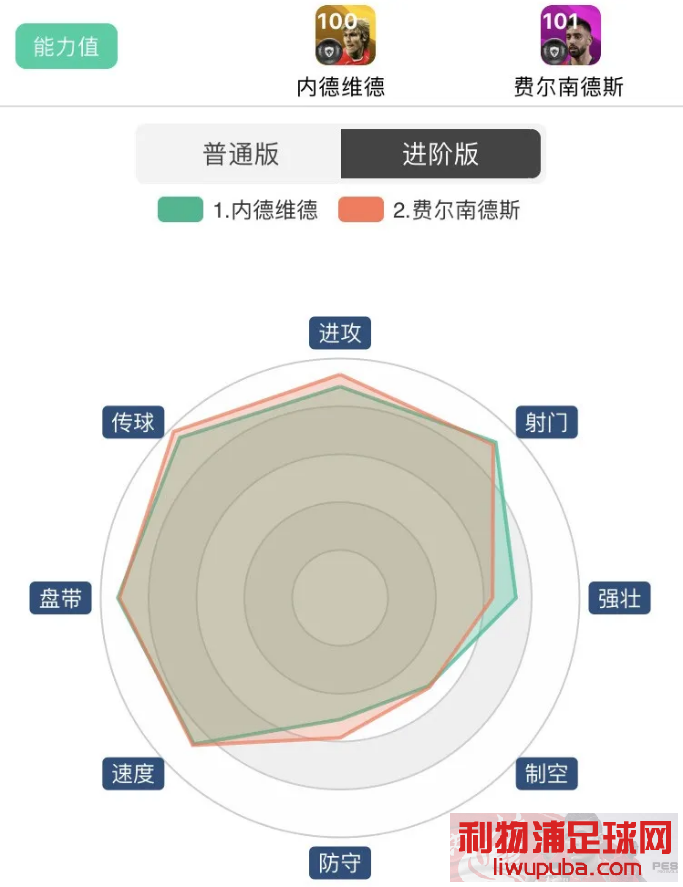Screen dimensions: 683x887
Task: Click the 强壮 axis label
Action: 620,598
